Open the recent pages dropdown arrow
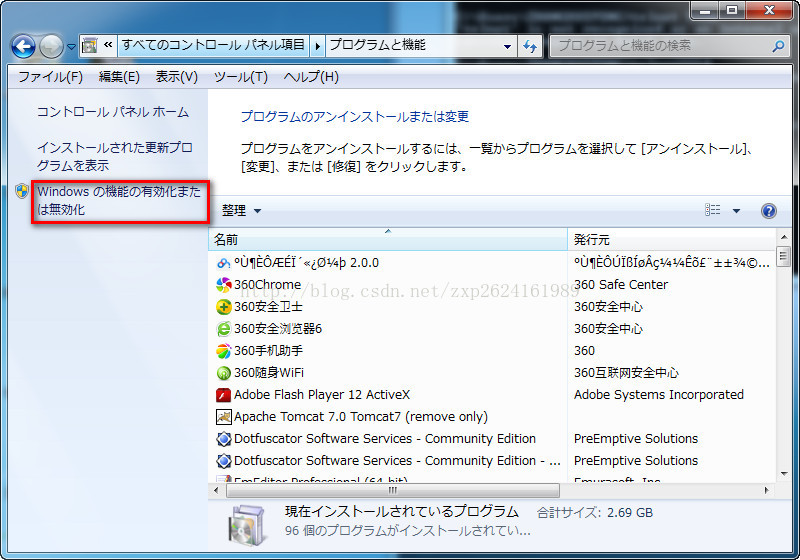 [71, 47]
